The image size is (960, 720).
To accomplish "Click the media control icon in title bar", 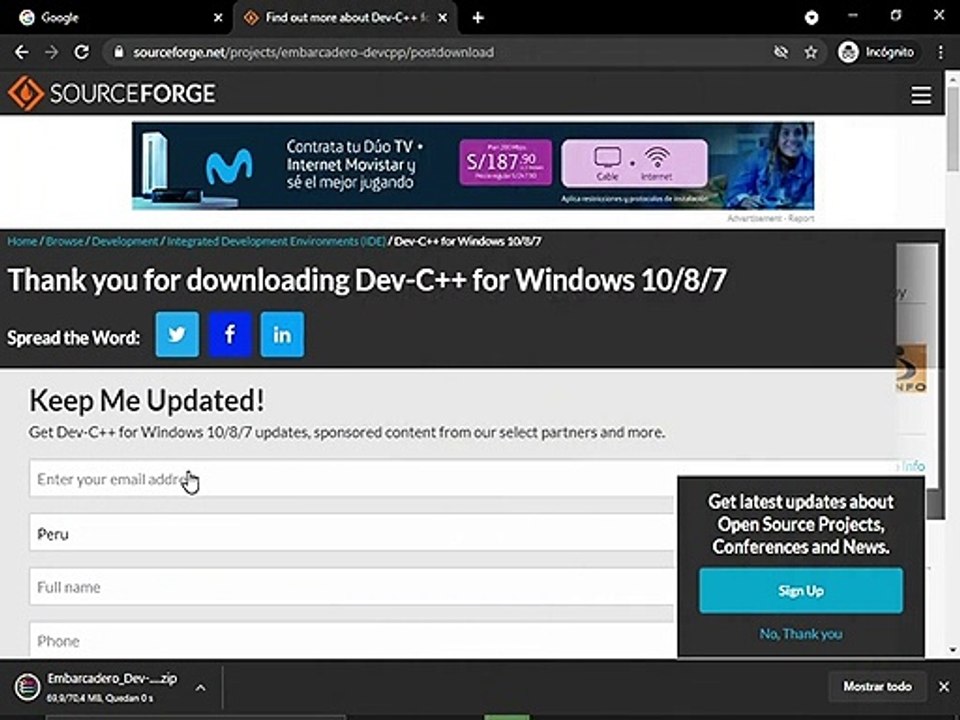I will (811, 18).
